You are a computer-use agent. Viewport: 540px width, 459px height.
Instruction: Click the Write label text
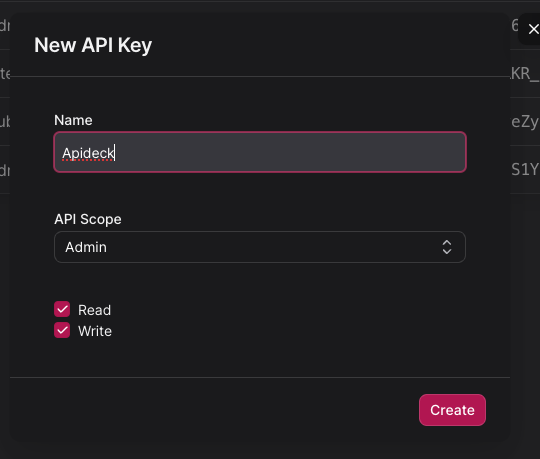(95, 331)
